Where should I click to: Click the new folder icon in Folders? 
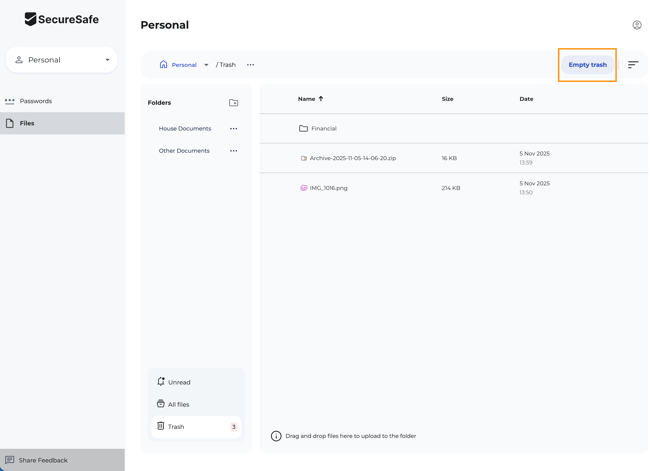tap(233, 103)
